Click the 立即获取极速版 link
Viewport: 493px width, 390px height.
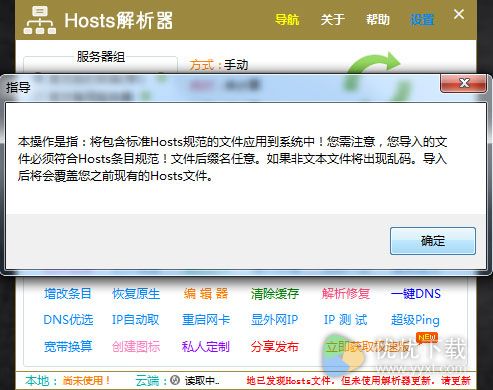click(368, 346)
